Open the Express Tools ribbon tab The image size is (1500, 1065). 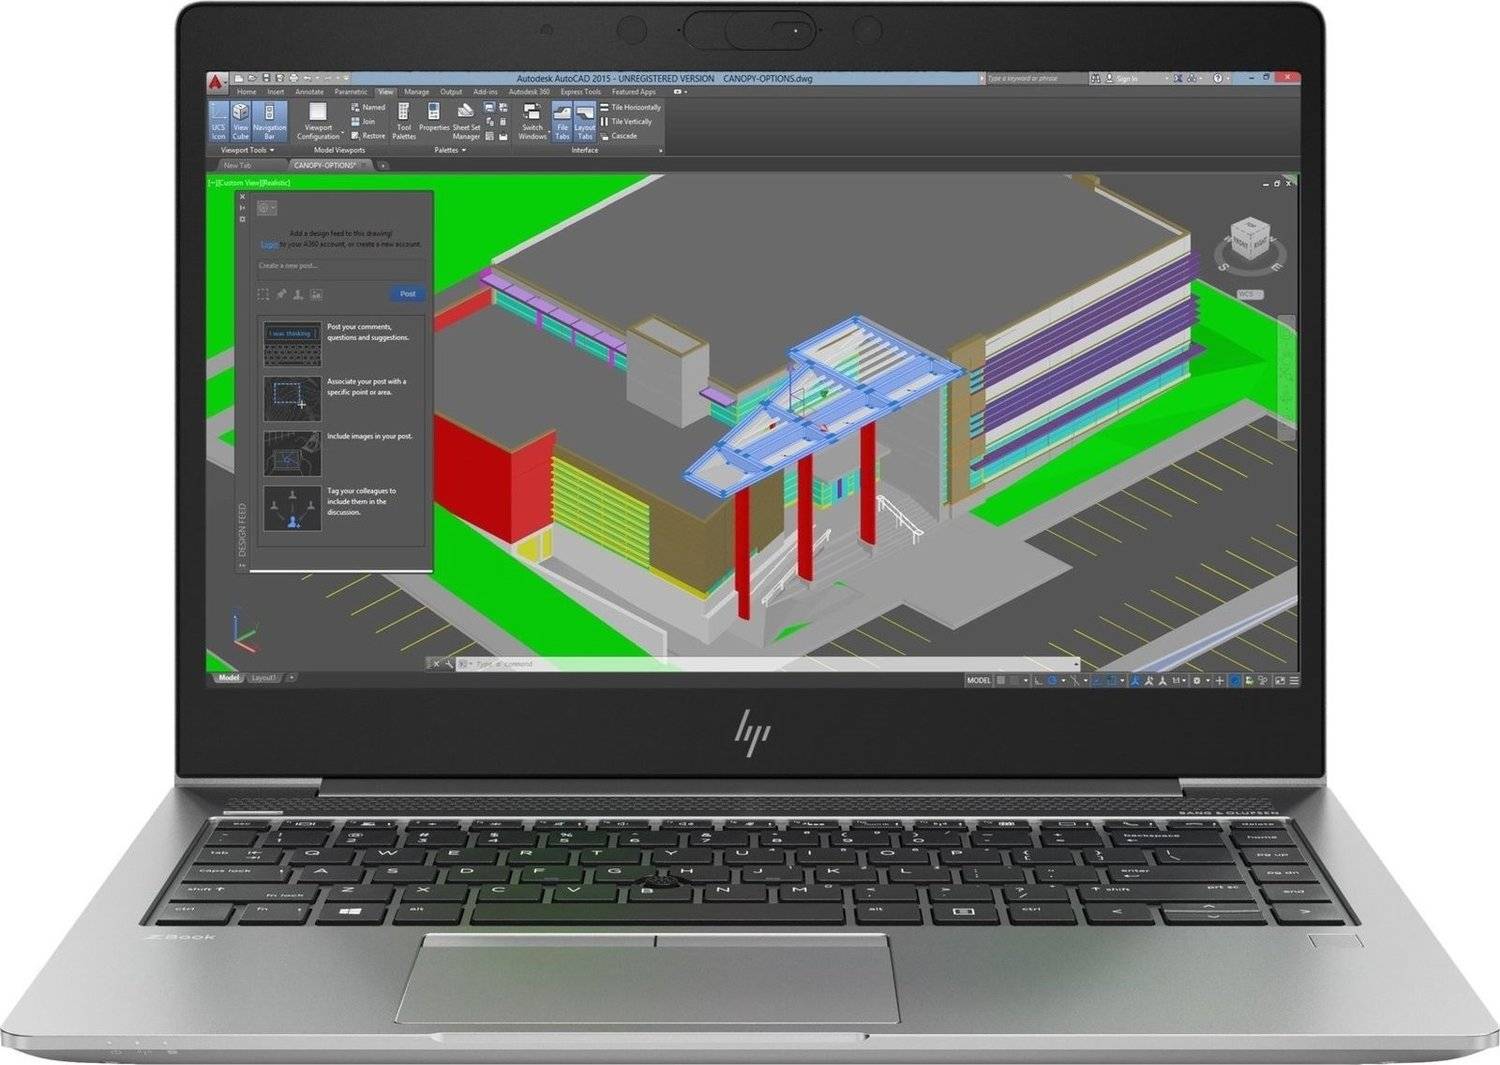[581, 92]
